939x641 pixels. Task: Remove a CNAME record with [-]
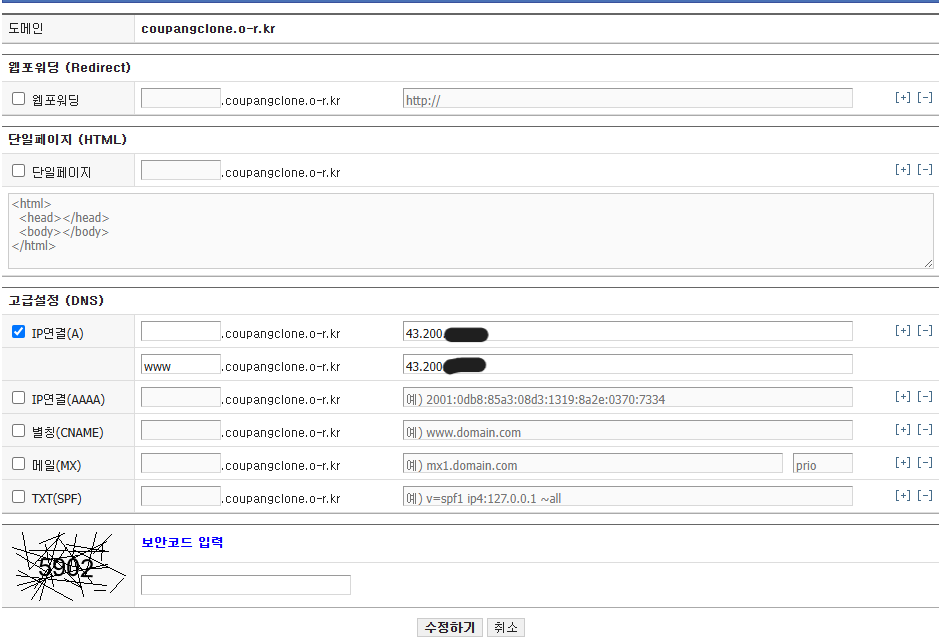tap(925, 429)
